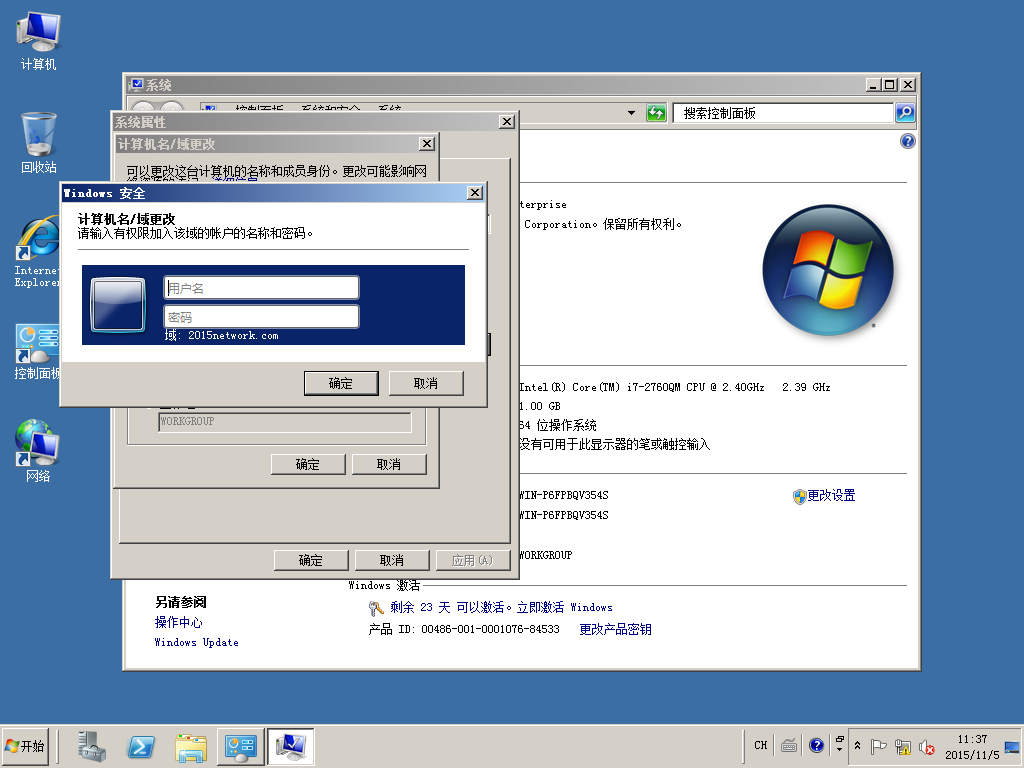Click the Intel Core i7-2760QM processor text
Image resolution: width=1024 pixels, height=768 pixels.
tap(674, 387)
